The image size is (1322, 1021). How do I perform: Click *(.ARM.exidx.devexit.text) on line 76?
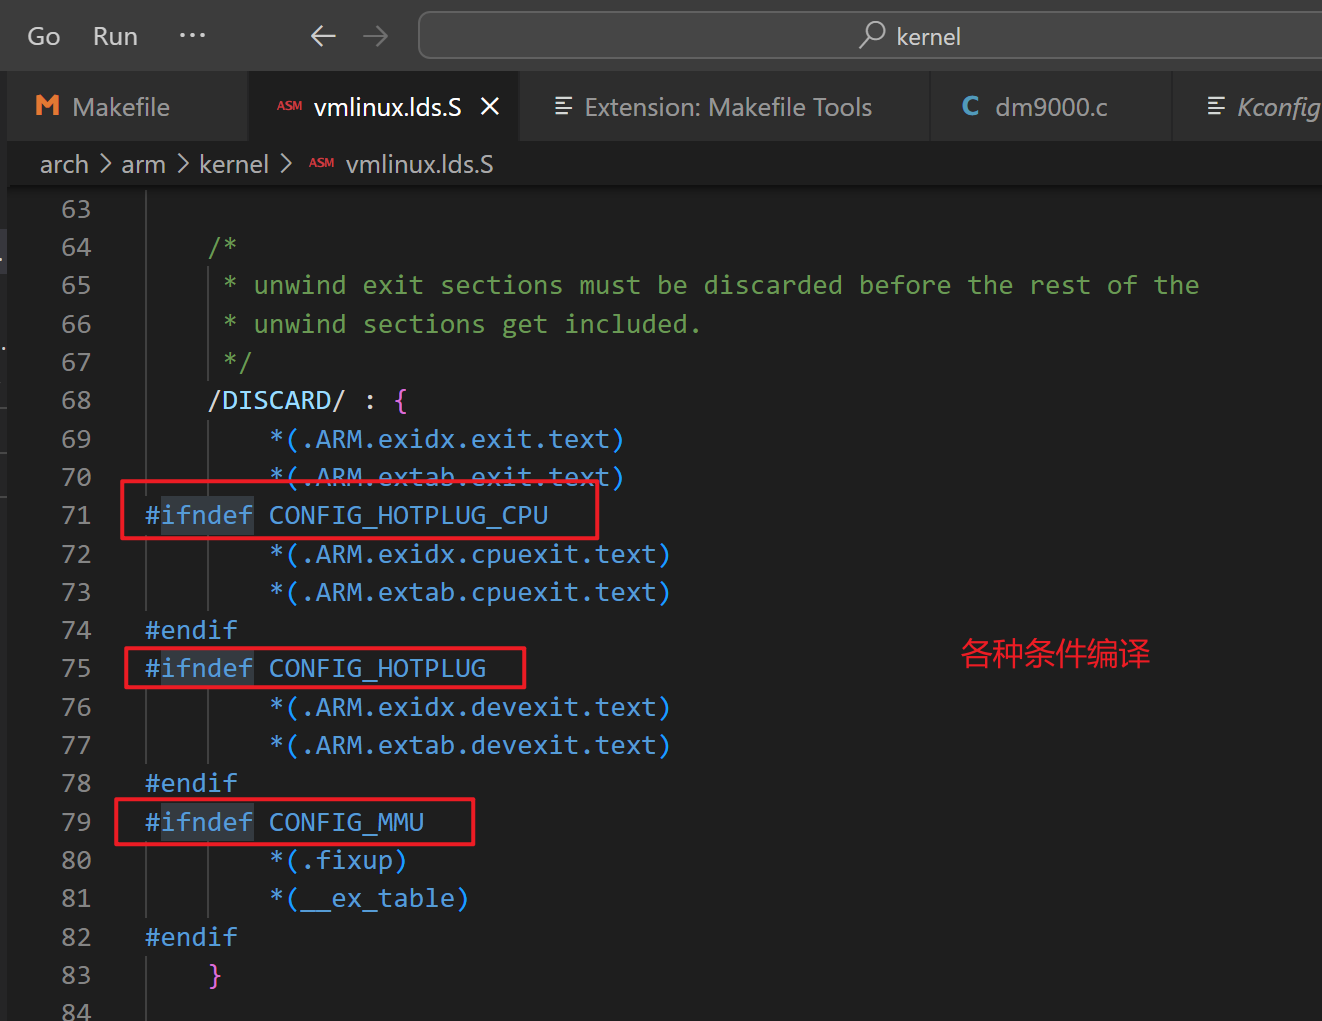(x=470, y=708)
